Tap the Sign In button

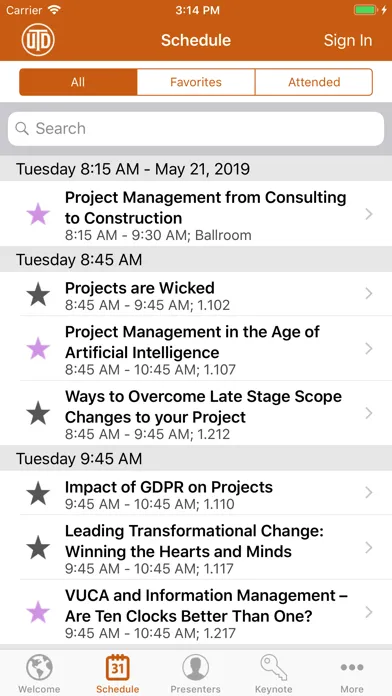pos(348,40)
